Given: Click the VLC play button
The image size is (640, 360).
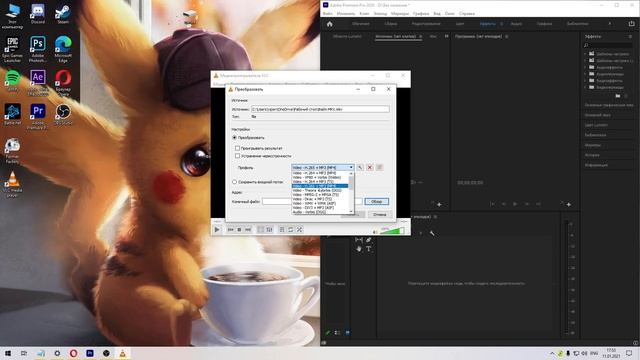Looking at the screenshot, I should pyautogui.click(x=217, y=230).
